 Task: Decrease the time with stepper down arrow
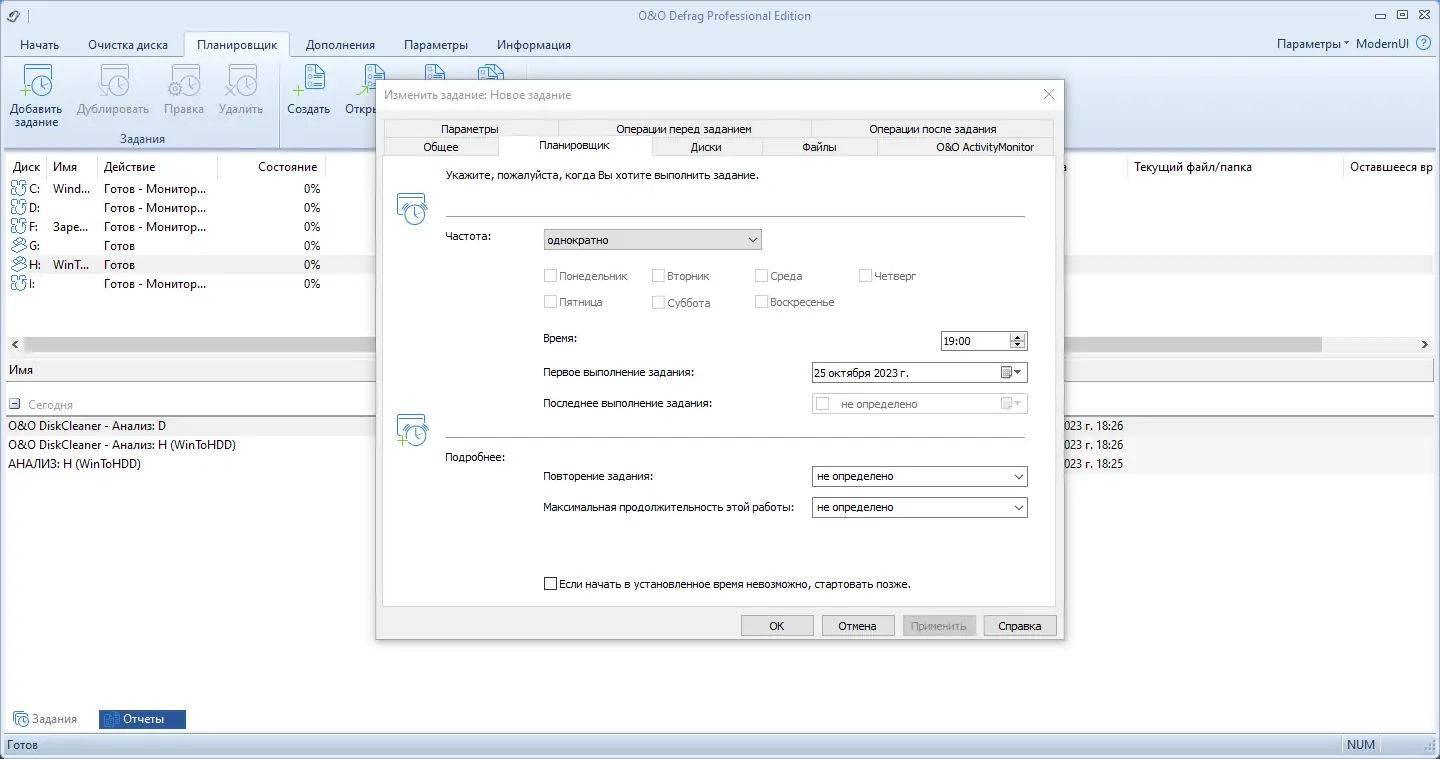click(x=1018, y=345)
